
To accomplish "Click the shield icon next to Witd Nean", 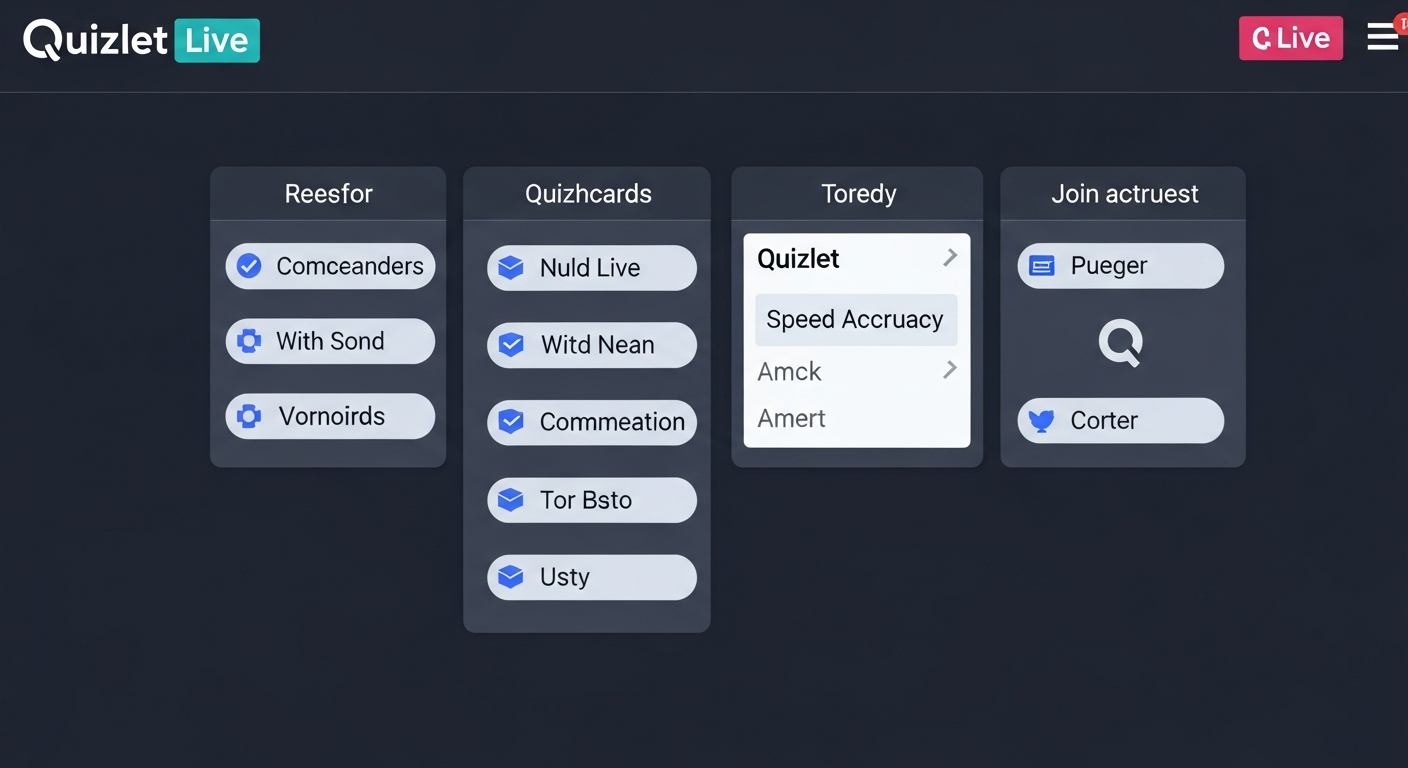I will (510, 344).
